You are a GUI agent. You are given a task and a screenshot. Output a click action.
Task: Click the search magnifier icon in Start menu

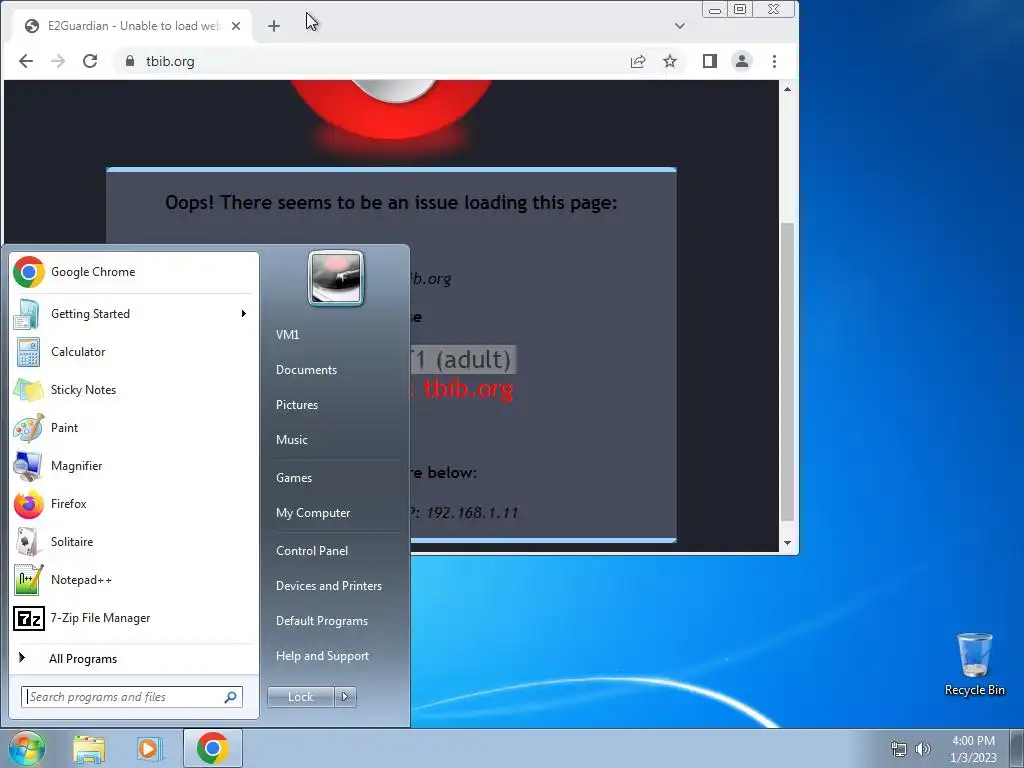coord(231,697)
